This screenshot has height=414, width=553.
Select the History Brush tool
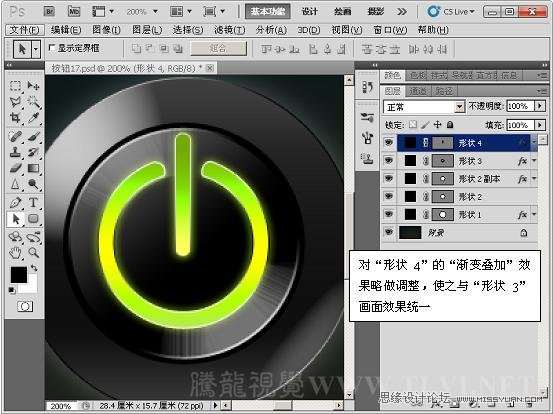pos(34,152)
